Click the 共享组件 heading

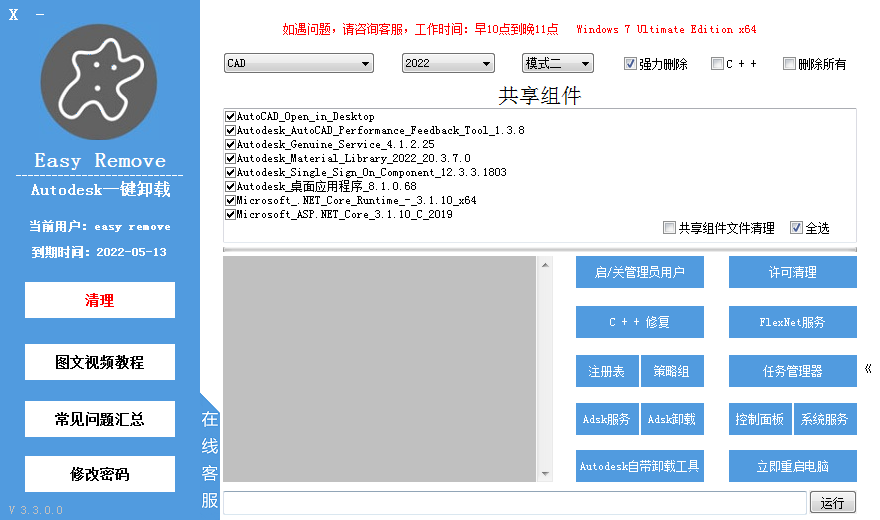539,96
